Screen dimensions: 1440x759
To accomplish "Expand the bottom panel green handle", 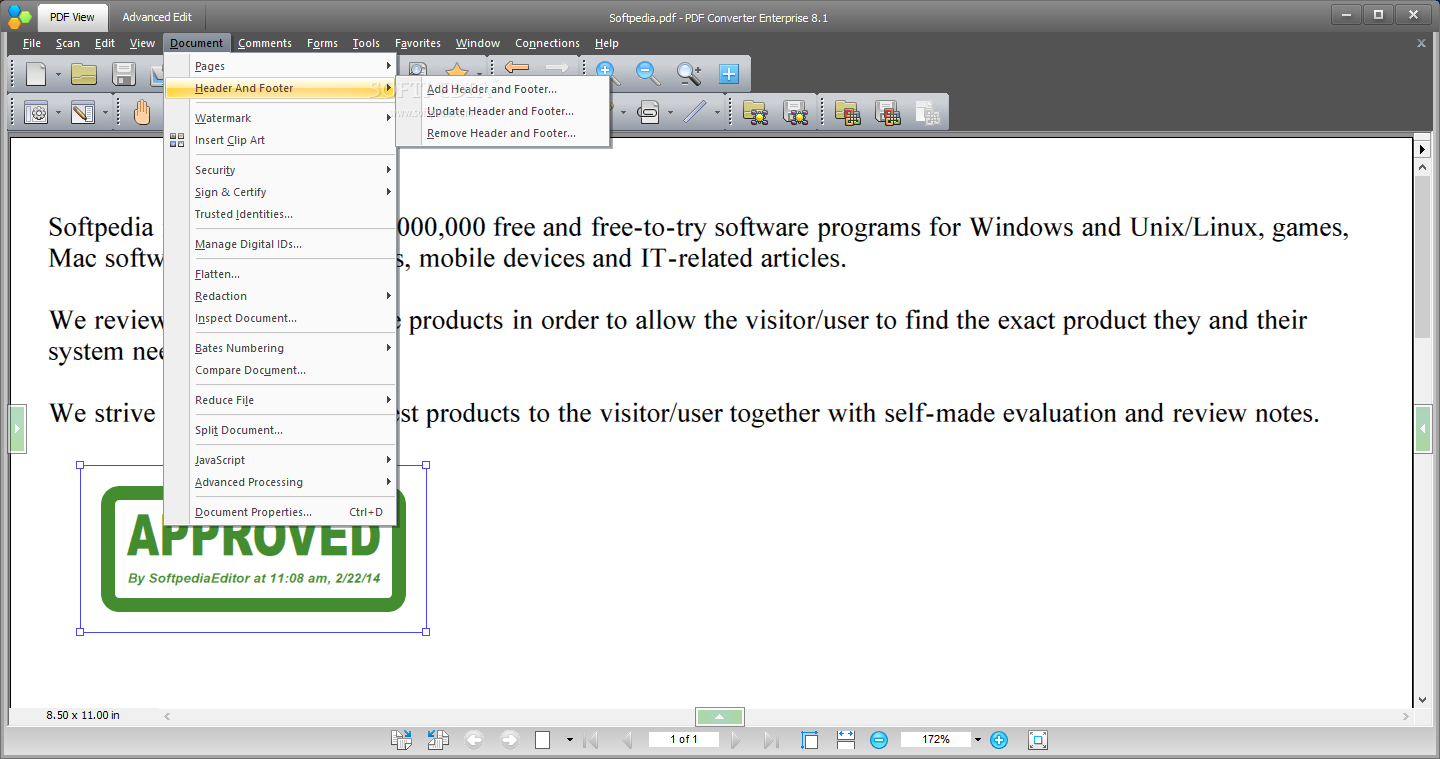I will [x=720, y=716].
